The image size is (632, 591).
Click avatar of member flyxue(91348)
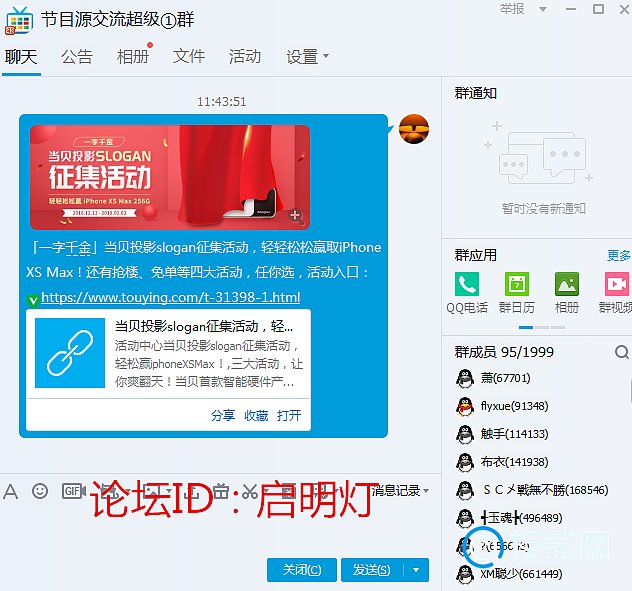tap(465, 406)
